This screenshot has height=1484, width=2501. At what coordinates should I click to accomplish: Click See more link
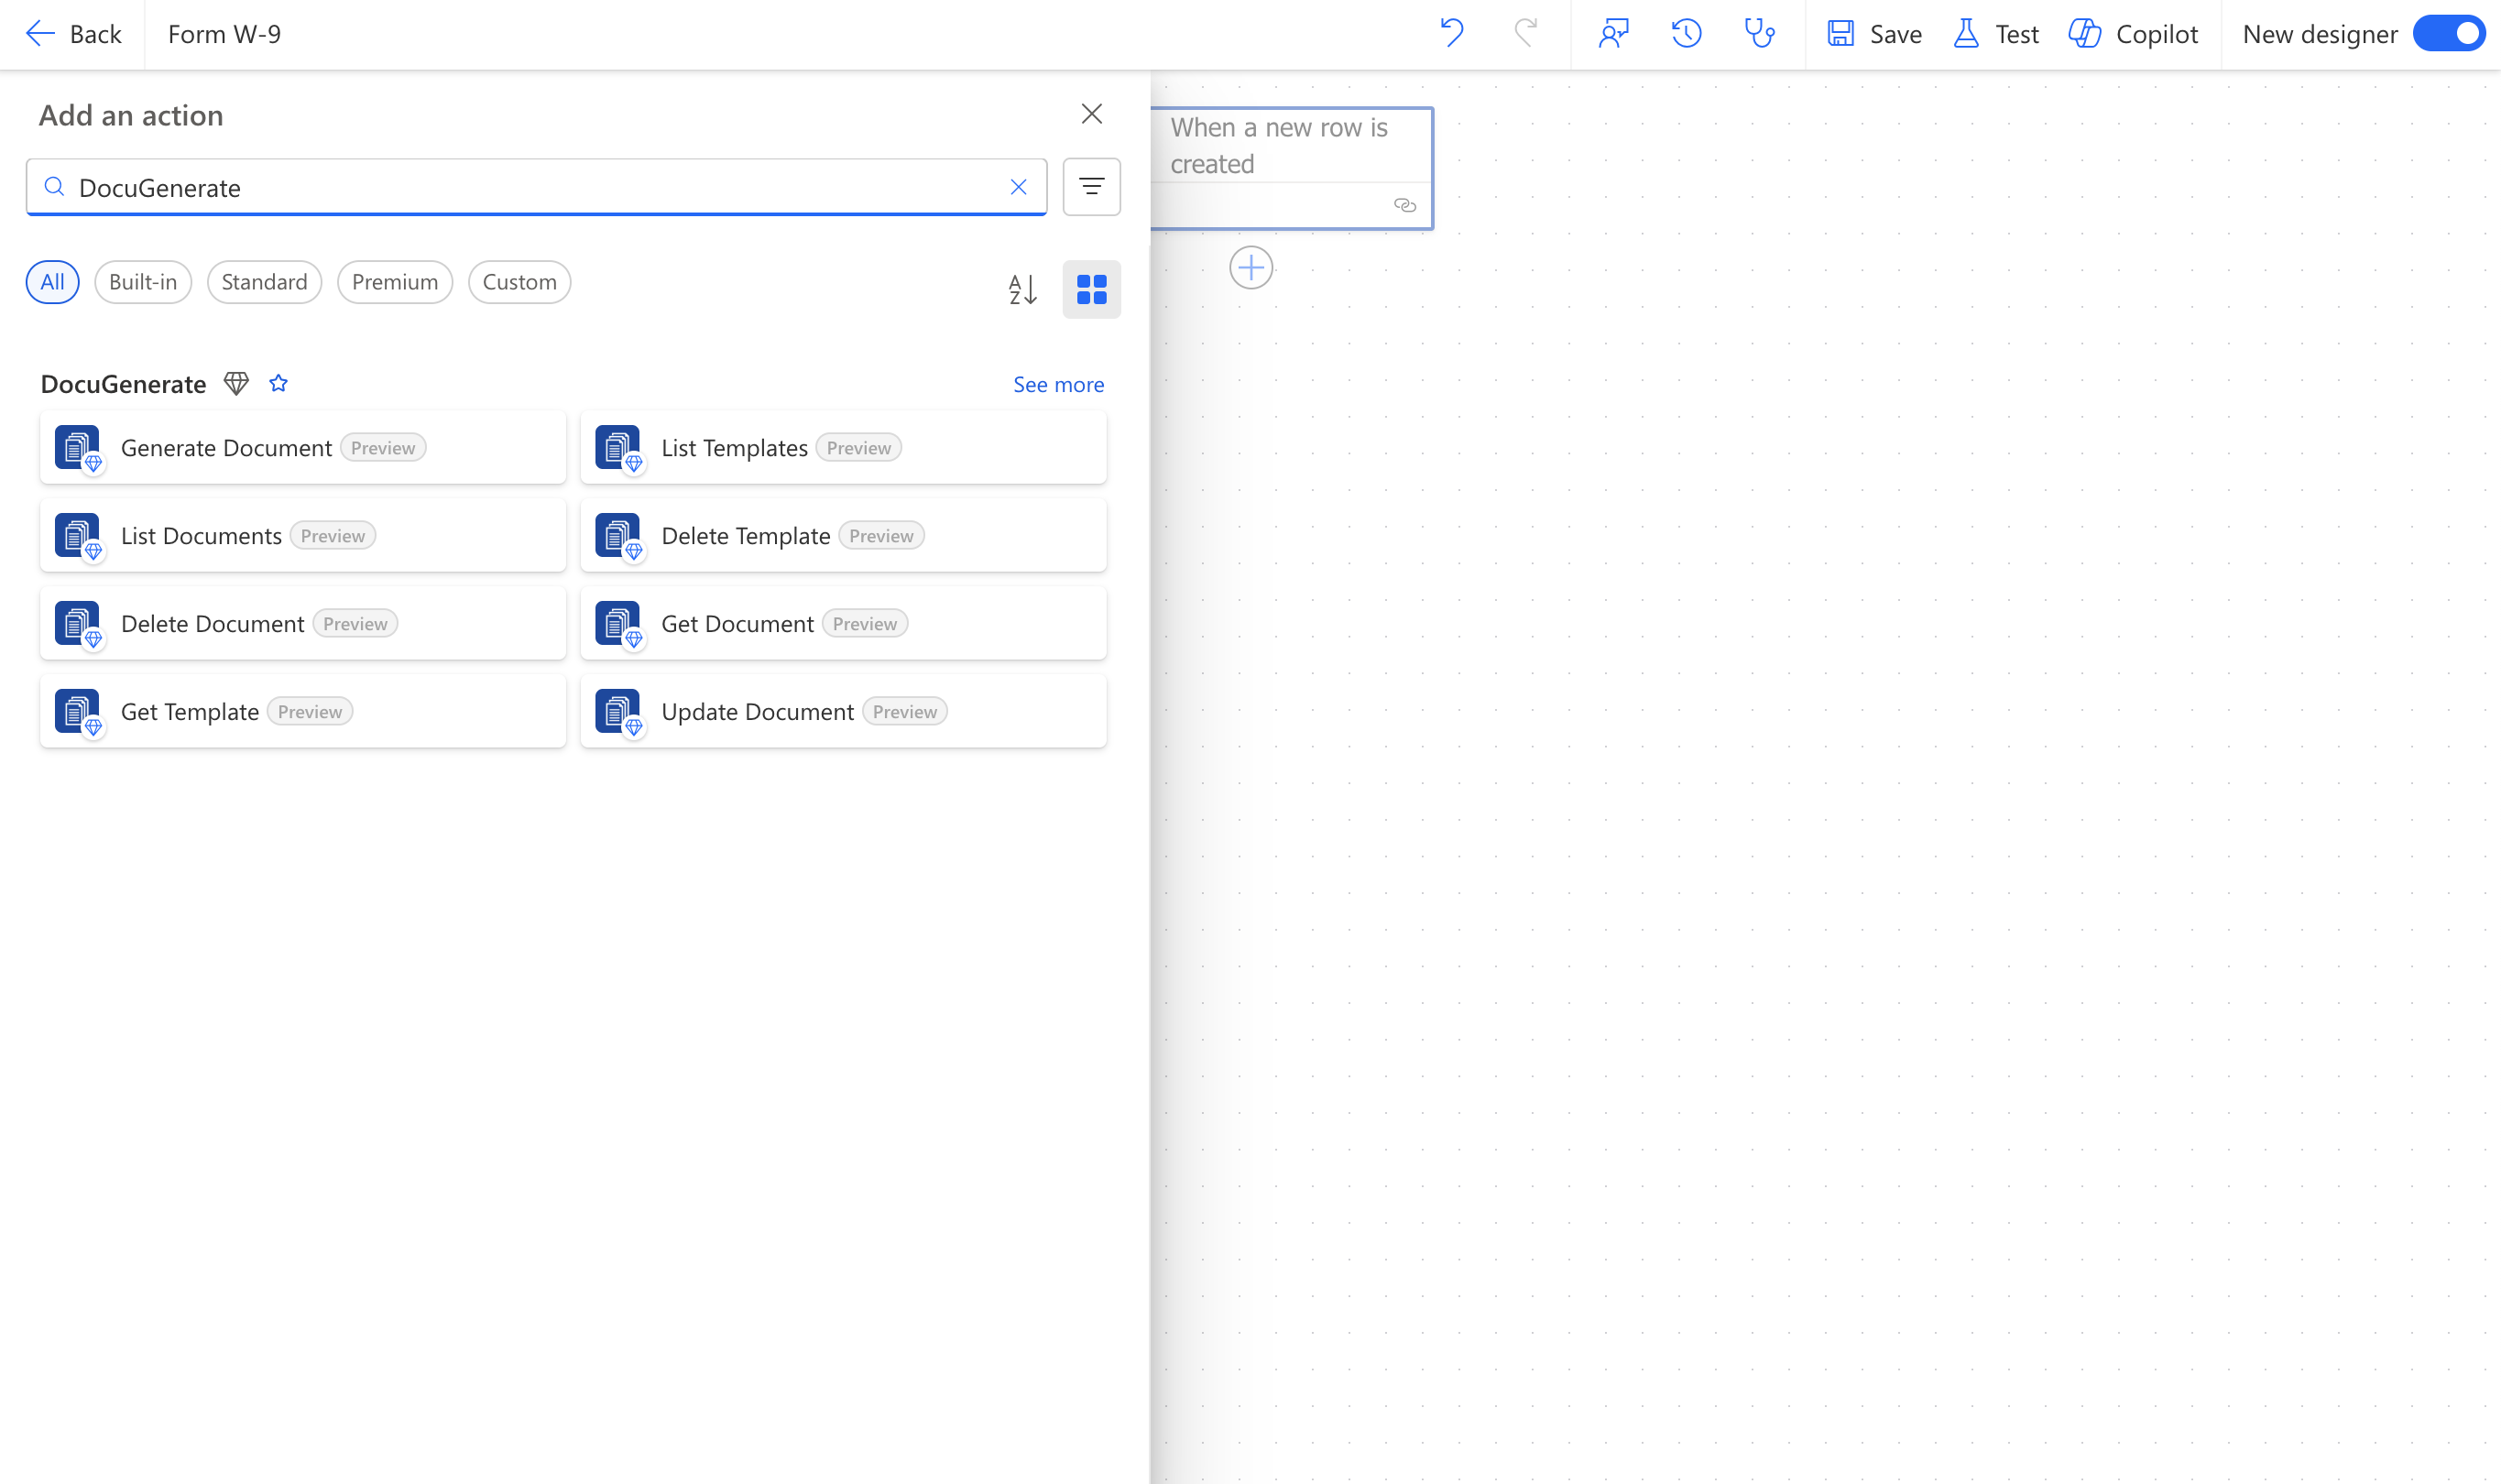[1058, 384]
